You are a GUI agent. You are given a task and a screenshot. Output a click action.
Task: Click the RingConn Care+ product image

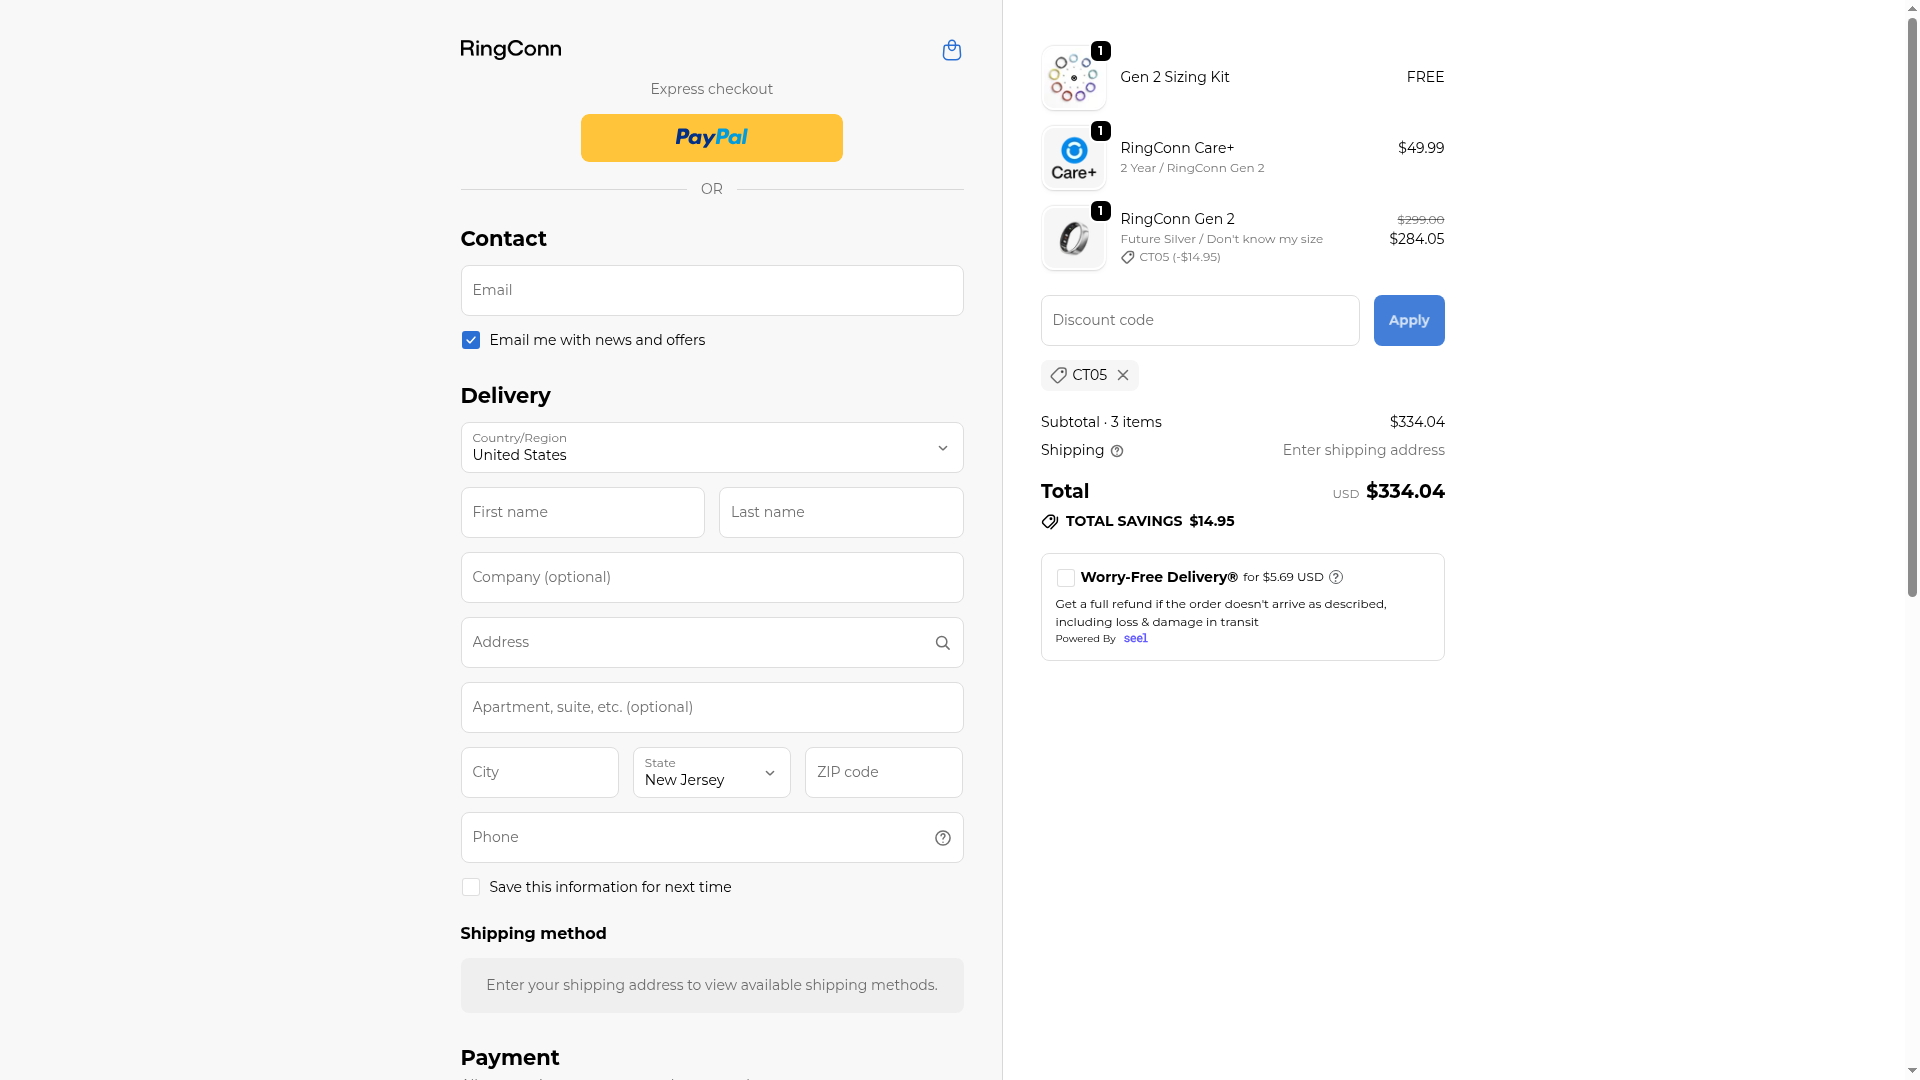click(1073, 158)
